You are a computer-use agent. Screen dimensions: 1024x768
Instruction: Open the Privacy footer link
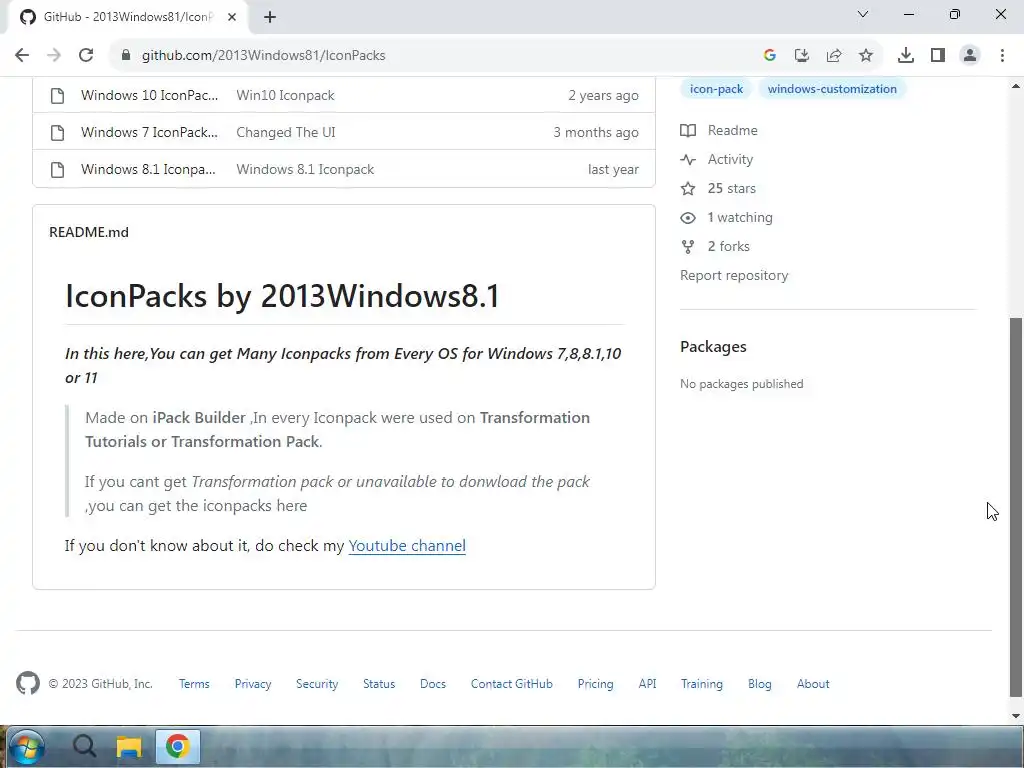pos(253,684)
